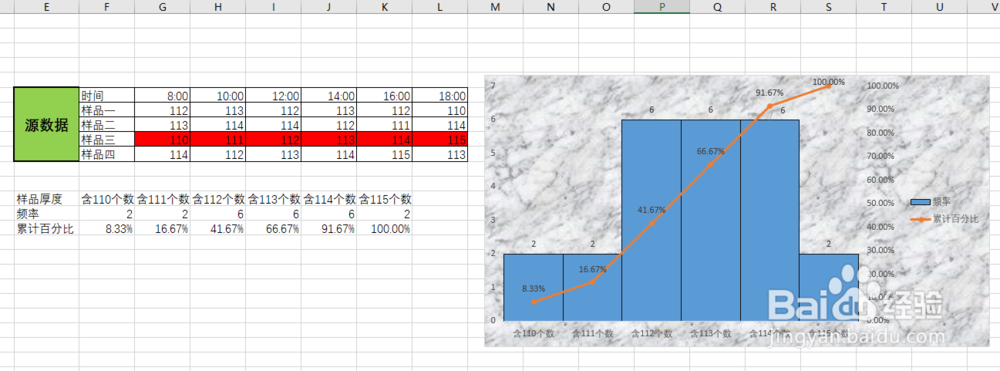Click the 10:00 time cell
The width and height of the screenshot is (1000, 371).
tap(217, 96)
